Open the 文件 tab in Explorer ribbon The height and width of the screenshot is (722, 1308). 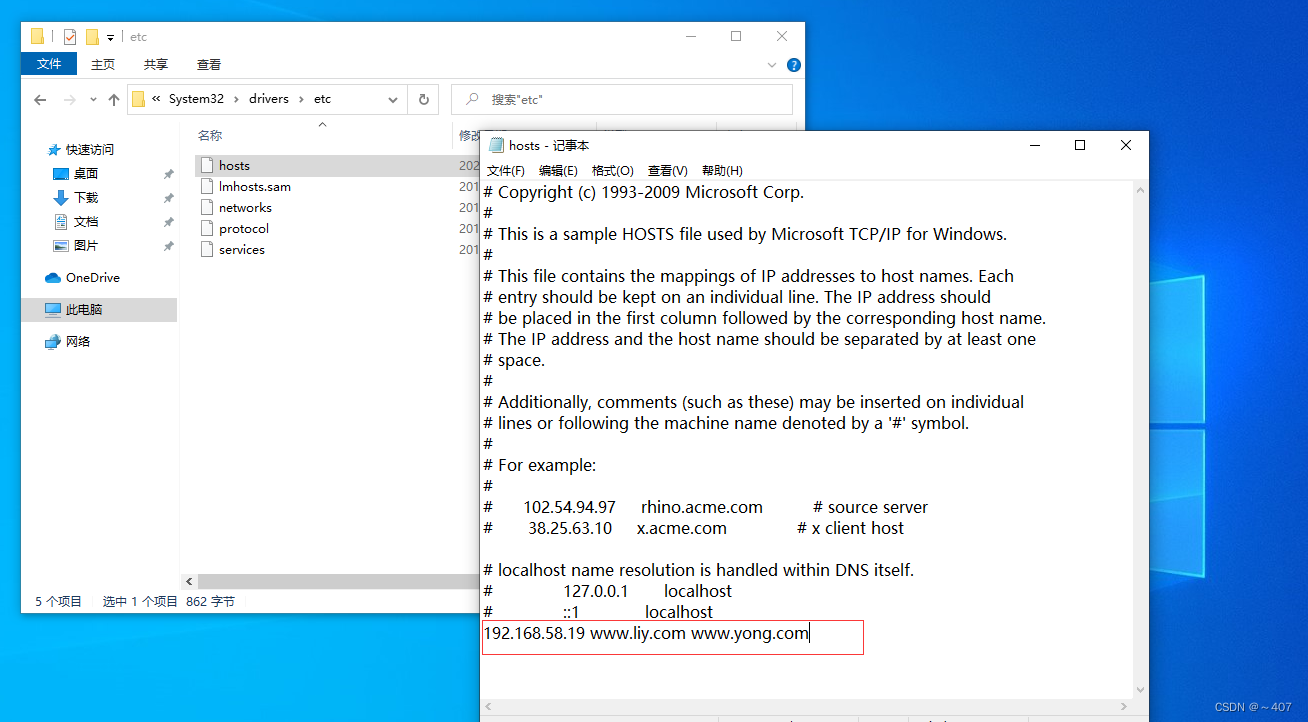coord(49,64)
